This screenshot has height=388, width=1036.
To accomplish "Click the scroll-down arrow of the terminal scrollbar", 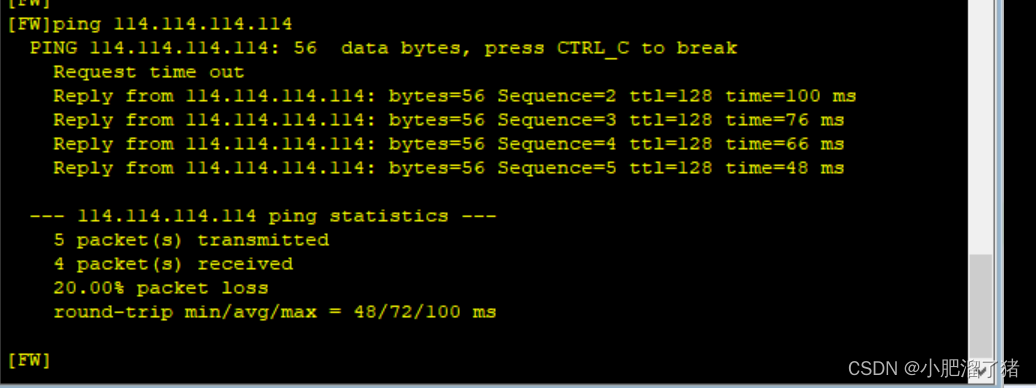I will 981,371.
